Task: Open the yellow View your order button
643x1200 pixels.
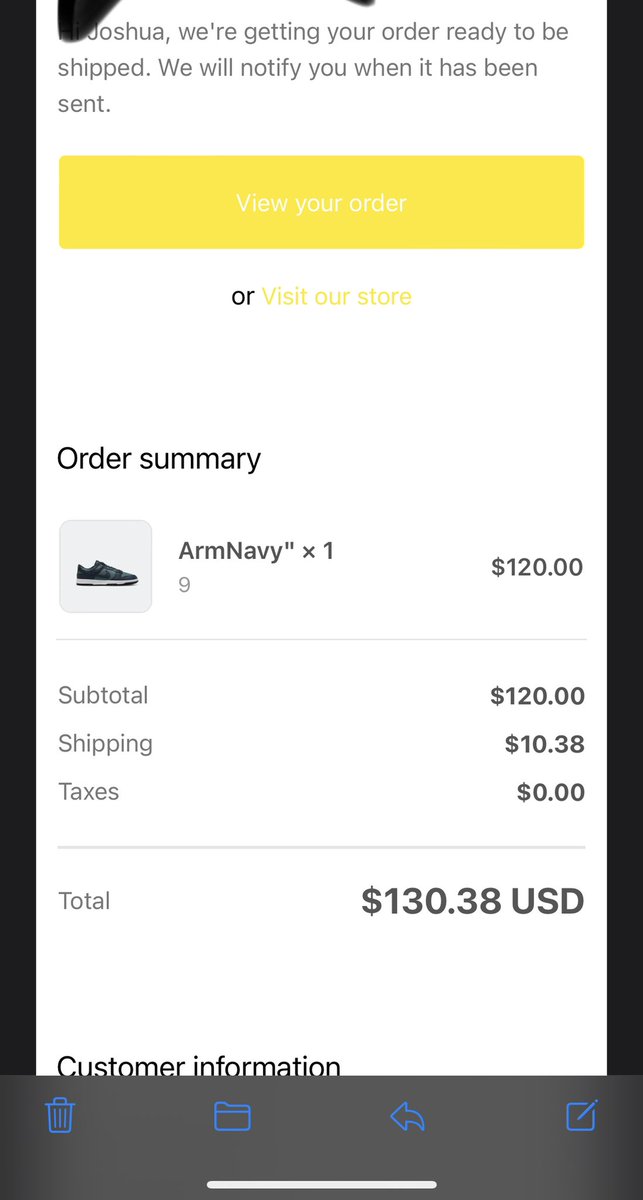Action: click(321, 202)
